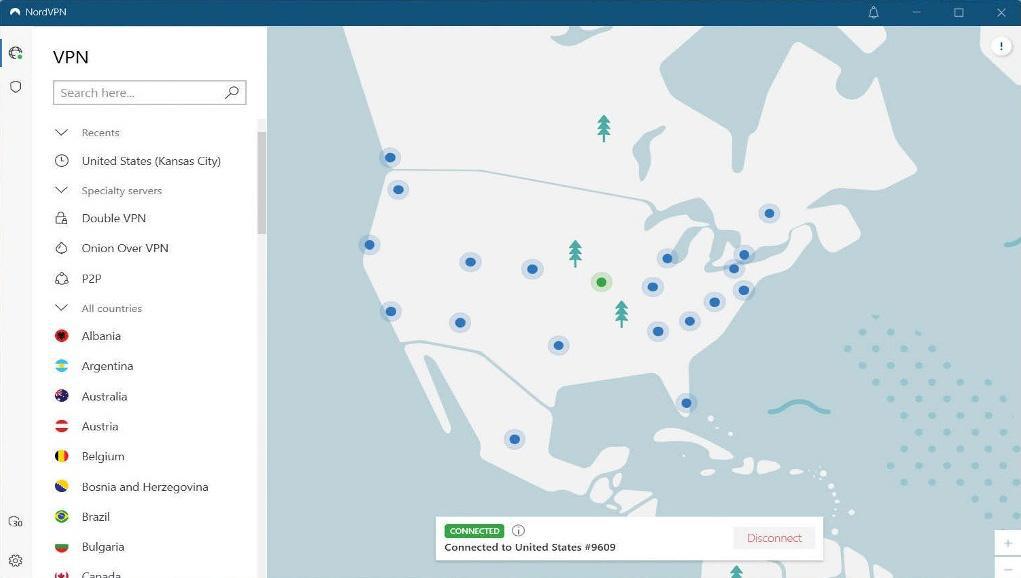Zoom in map with plus button
The image size is (1021, 578).
pyautogui.click(x=1007, y=543)
